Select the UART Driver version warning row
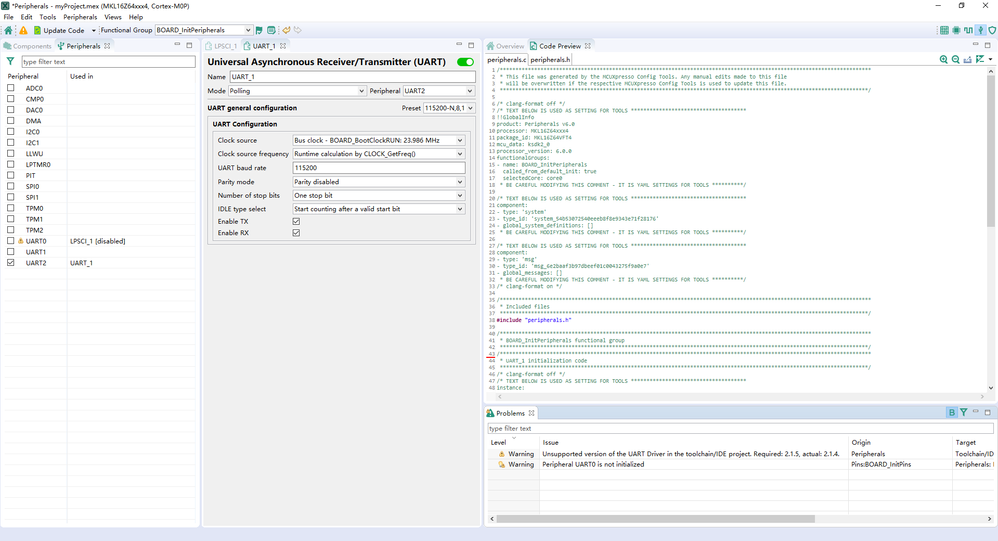 pos(741,454)
